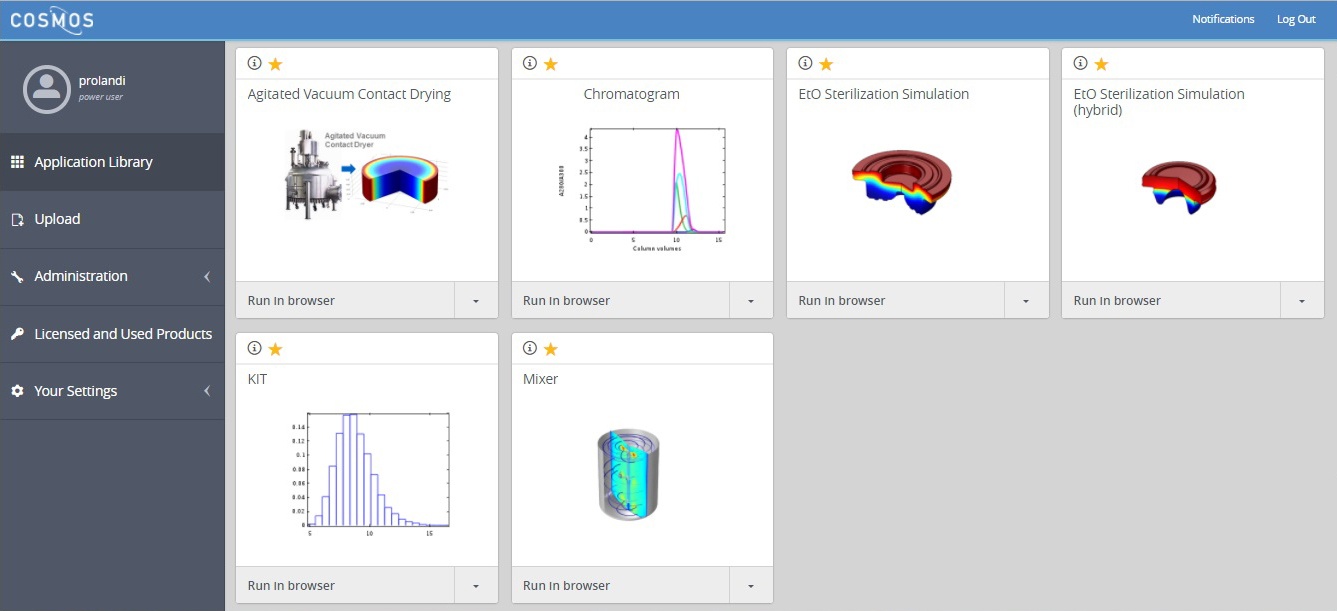Toggle favorite star on KIT card
Viewport: 1337px width, 611px height.
(x=276, y=349)
